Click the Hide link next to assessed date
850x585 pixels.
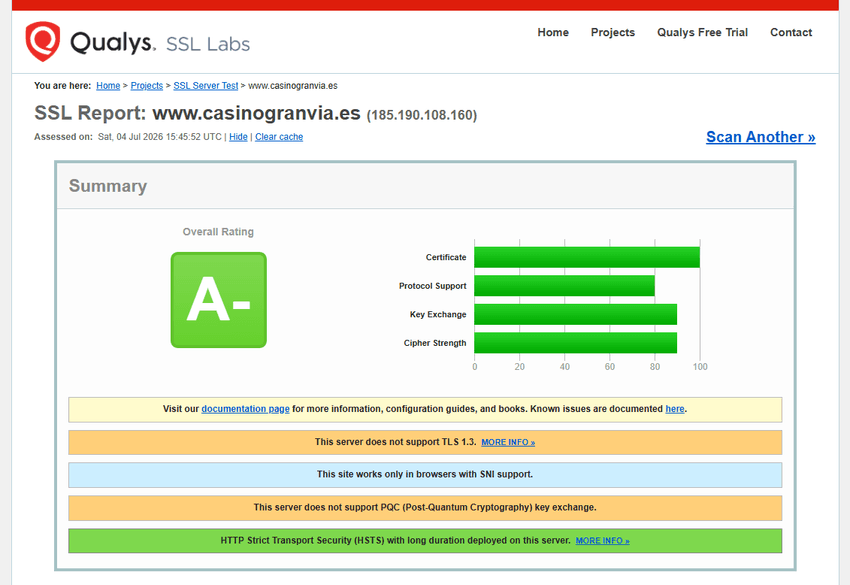pos(238,137)
